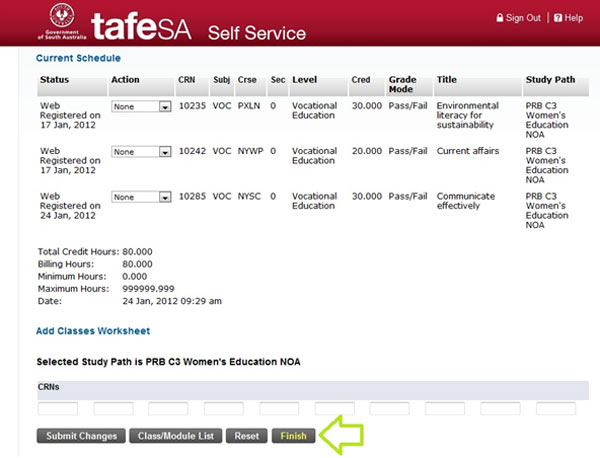
Task: Click CRN value 10285
Action: tap(192, 196)
